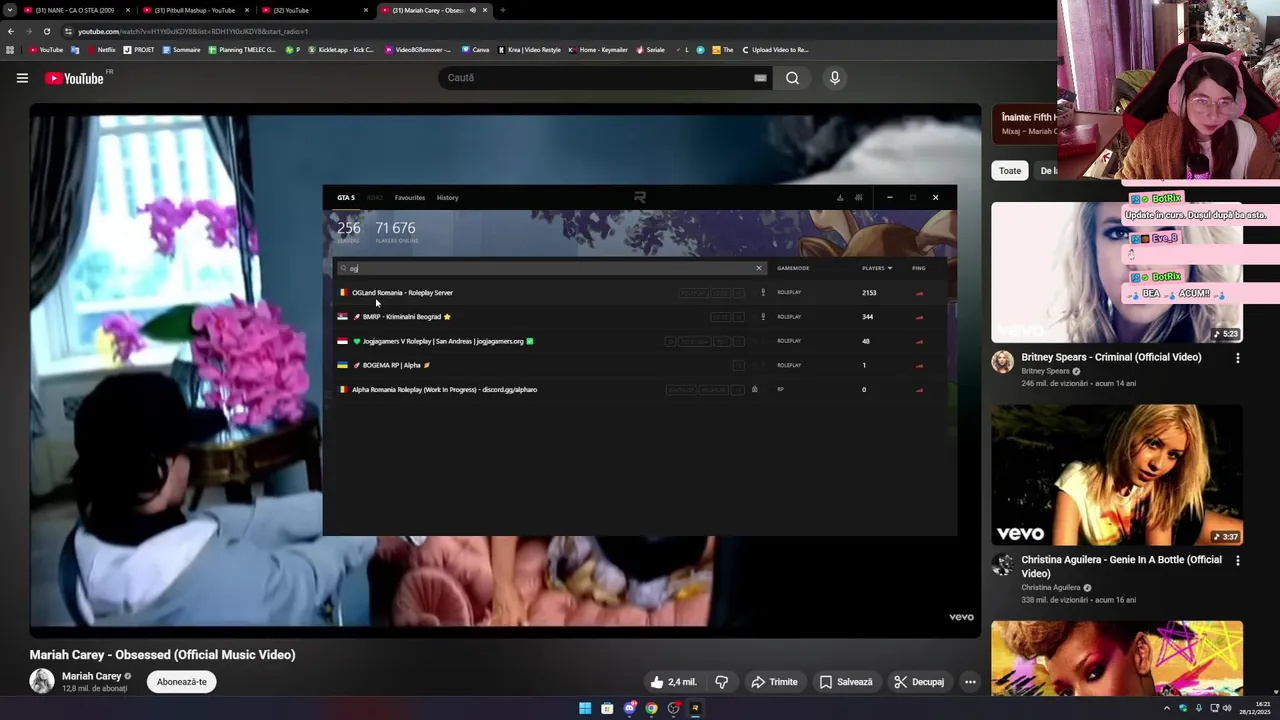
Task: Open the Upload Video to Re... bookmark
Action: (775, 50)
